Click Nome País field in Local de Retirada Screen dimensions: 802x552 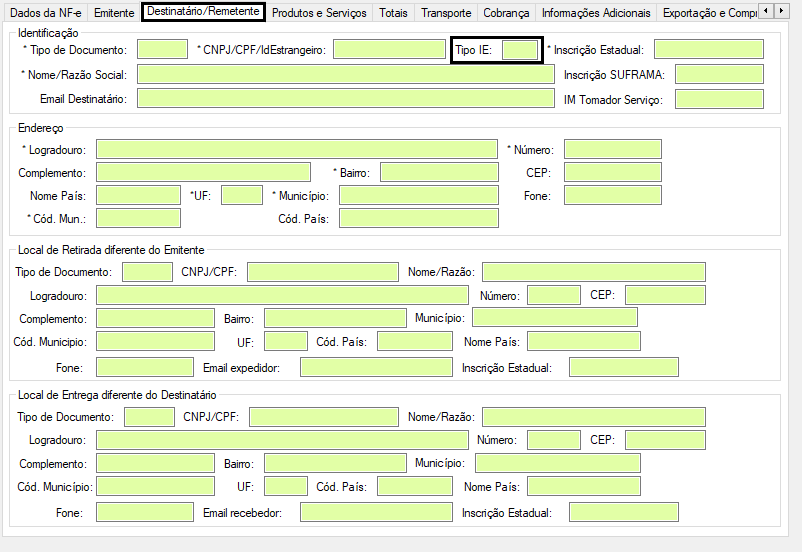[584, 341]
